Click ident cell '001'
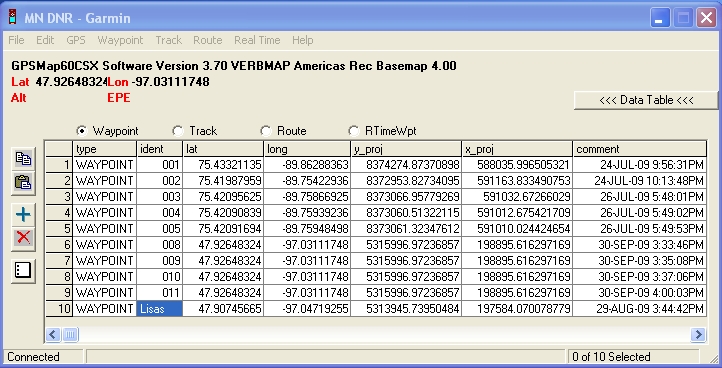Screen dimensions: 722x368 (x=160, y=165)
